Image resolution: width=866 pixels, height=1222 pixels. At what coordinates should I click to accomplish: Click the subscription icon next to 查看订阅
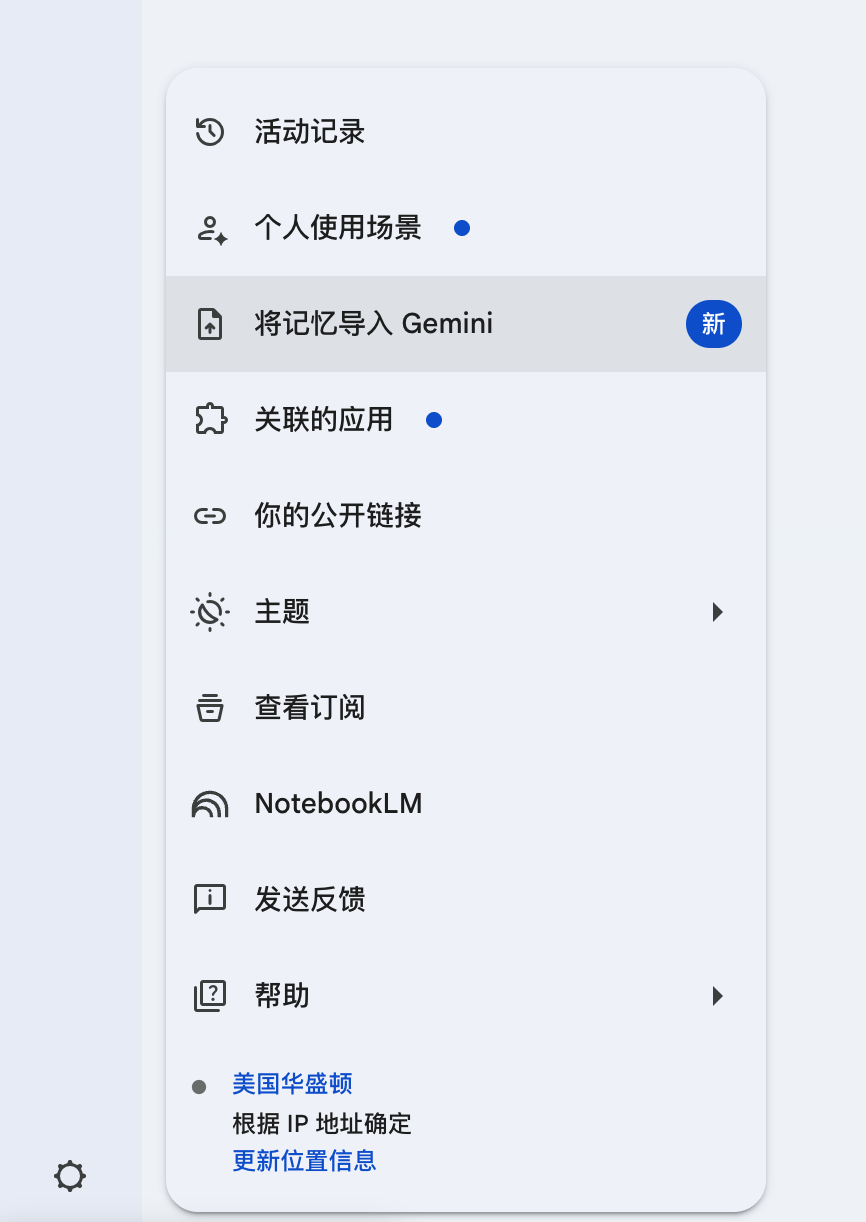tap(209, 707)
